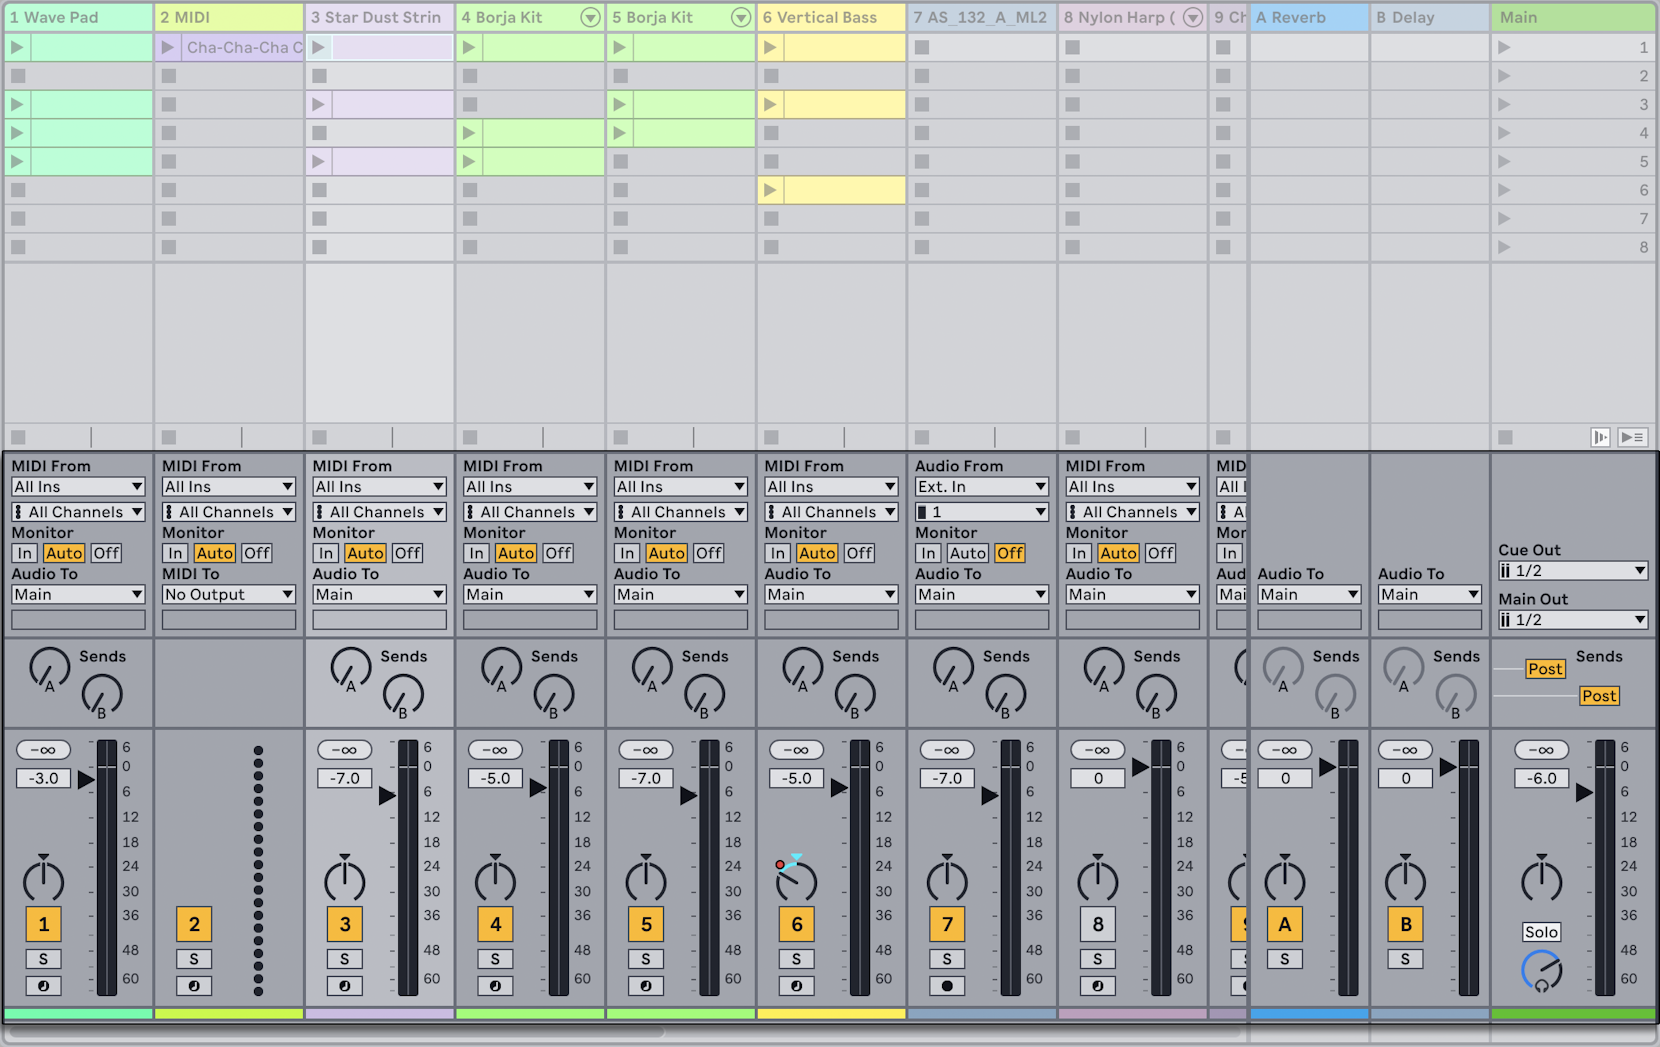Arm recording on the Wave Pad track
Image resolution: width=1660 pixels, height=1047 pixels.
pos(43,986)
